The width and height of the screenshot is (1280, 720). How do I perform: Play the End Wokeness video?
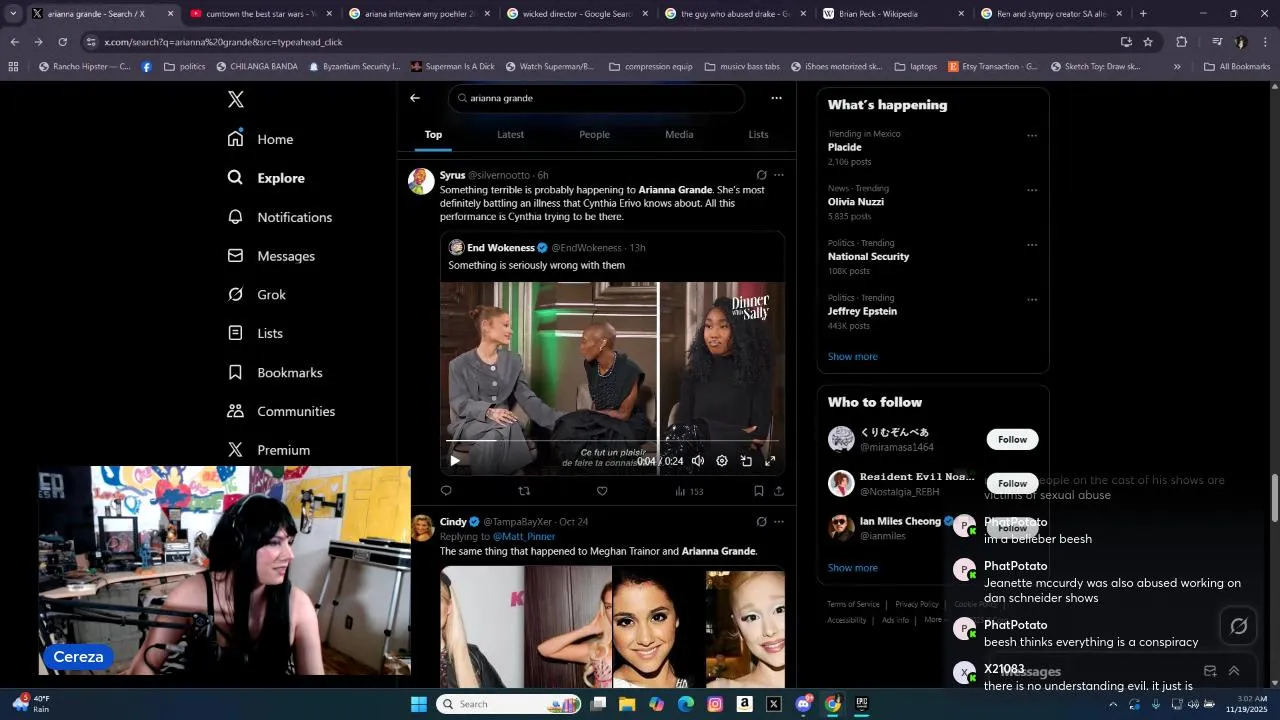(455, 461)
